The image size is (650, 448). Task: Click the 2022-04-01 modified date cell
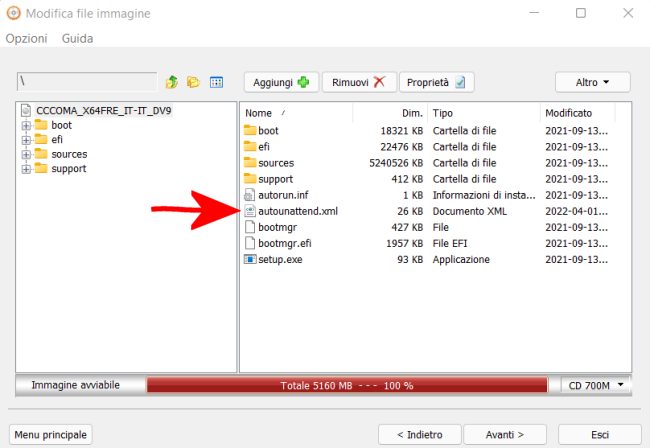pyautogui.click(x=577, y=211)
